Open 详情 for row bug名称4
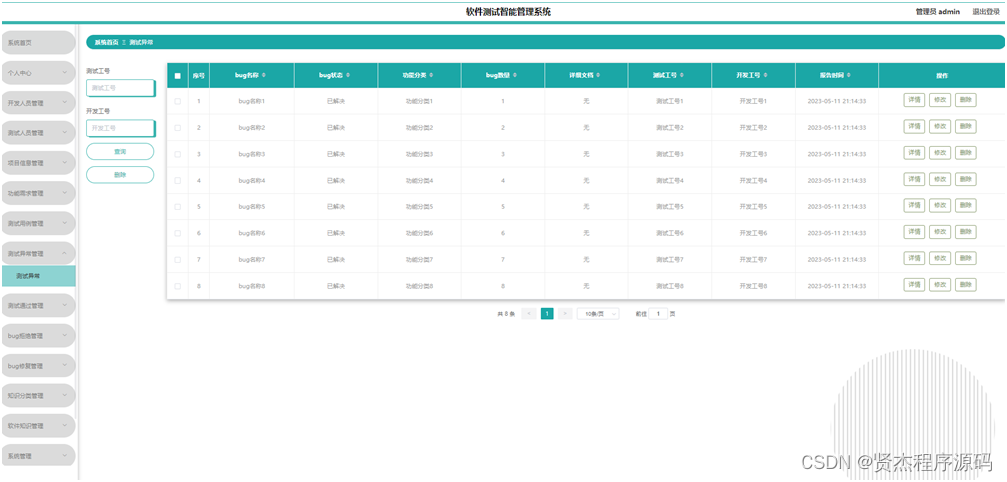Screen dimensions: 1007x482 click(x=914, y=179)
